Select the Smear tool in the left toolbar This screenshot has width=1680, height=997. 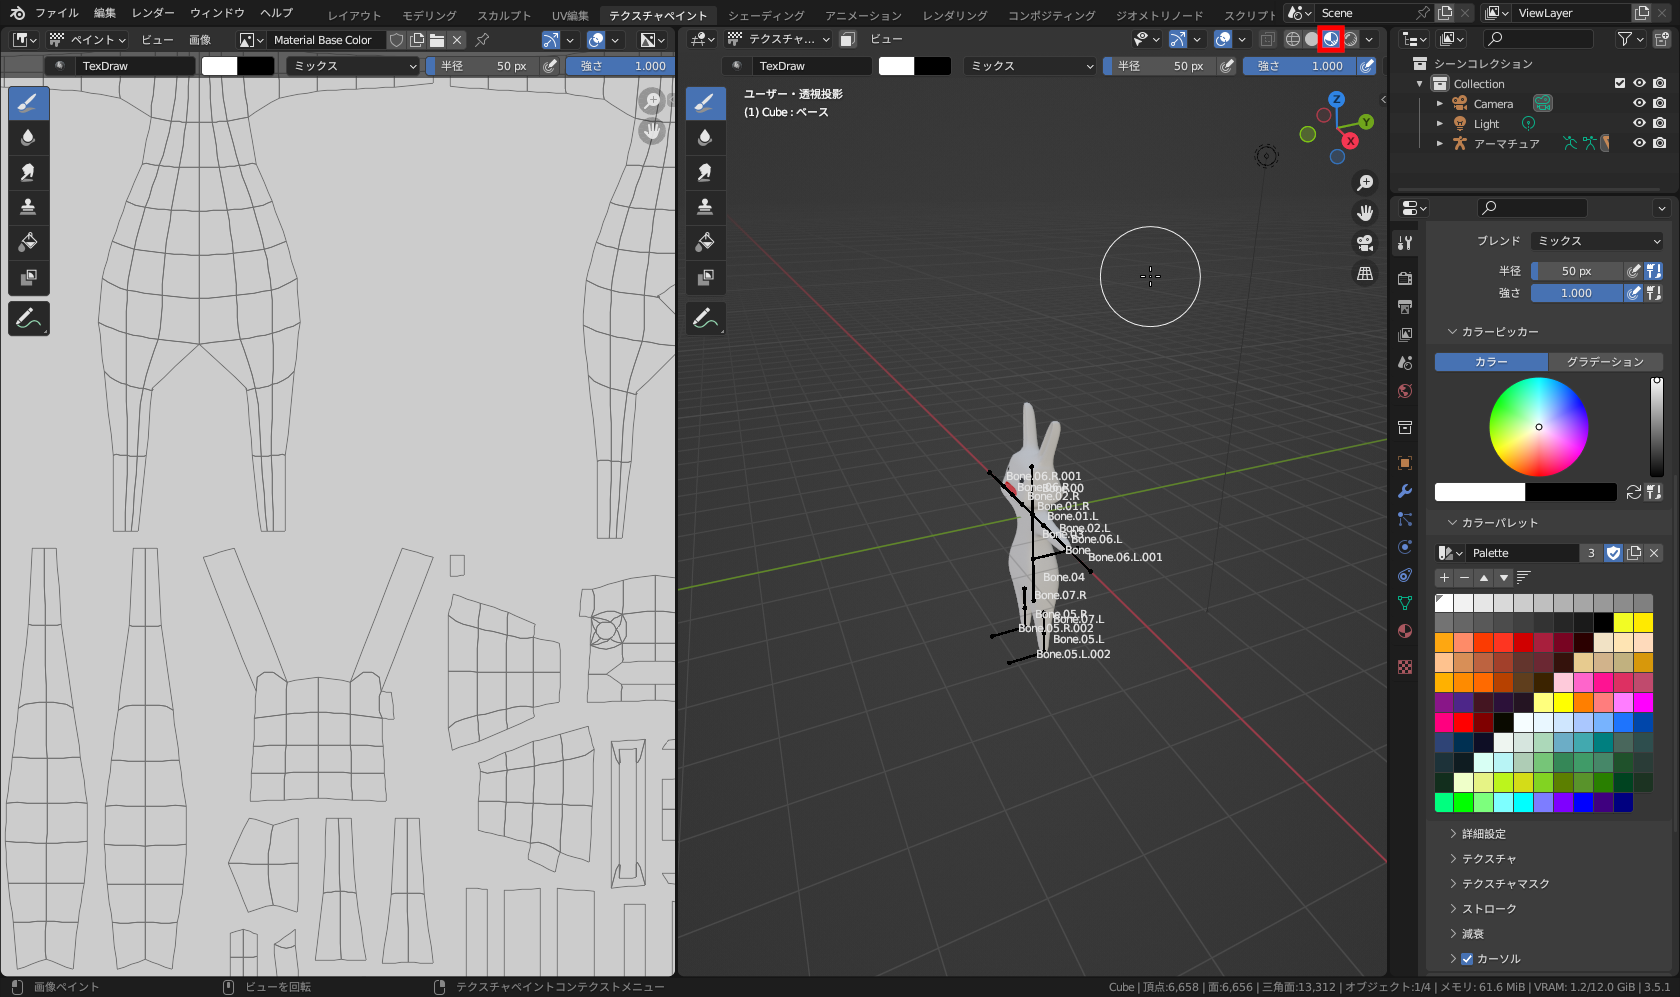[x=28, y=171]
